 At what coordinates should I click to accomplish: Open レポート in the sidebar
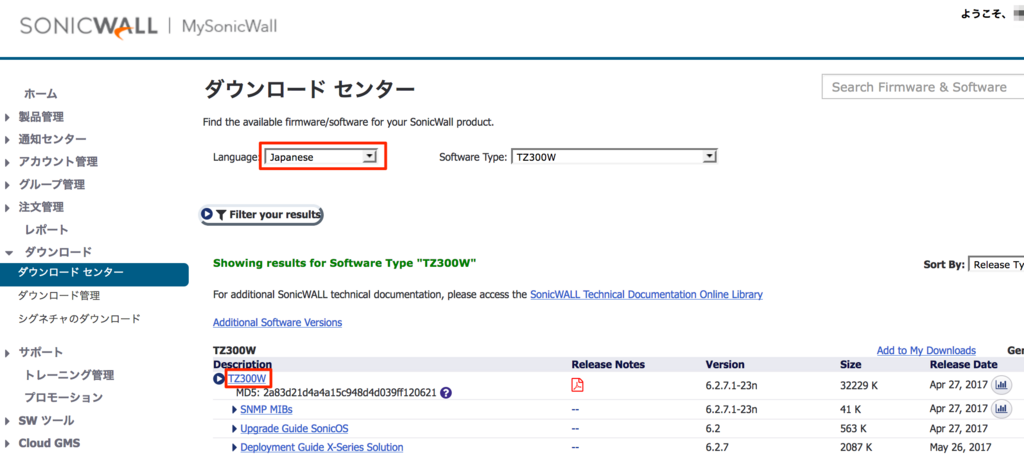46,230
